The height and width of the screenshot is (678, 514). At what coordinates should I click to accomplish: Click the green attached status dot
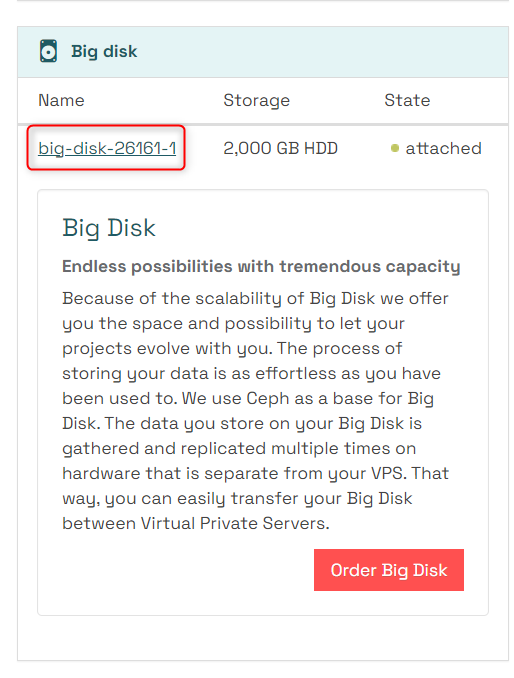tap(394, 148)
